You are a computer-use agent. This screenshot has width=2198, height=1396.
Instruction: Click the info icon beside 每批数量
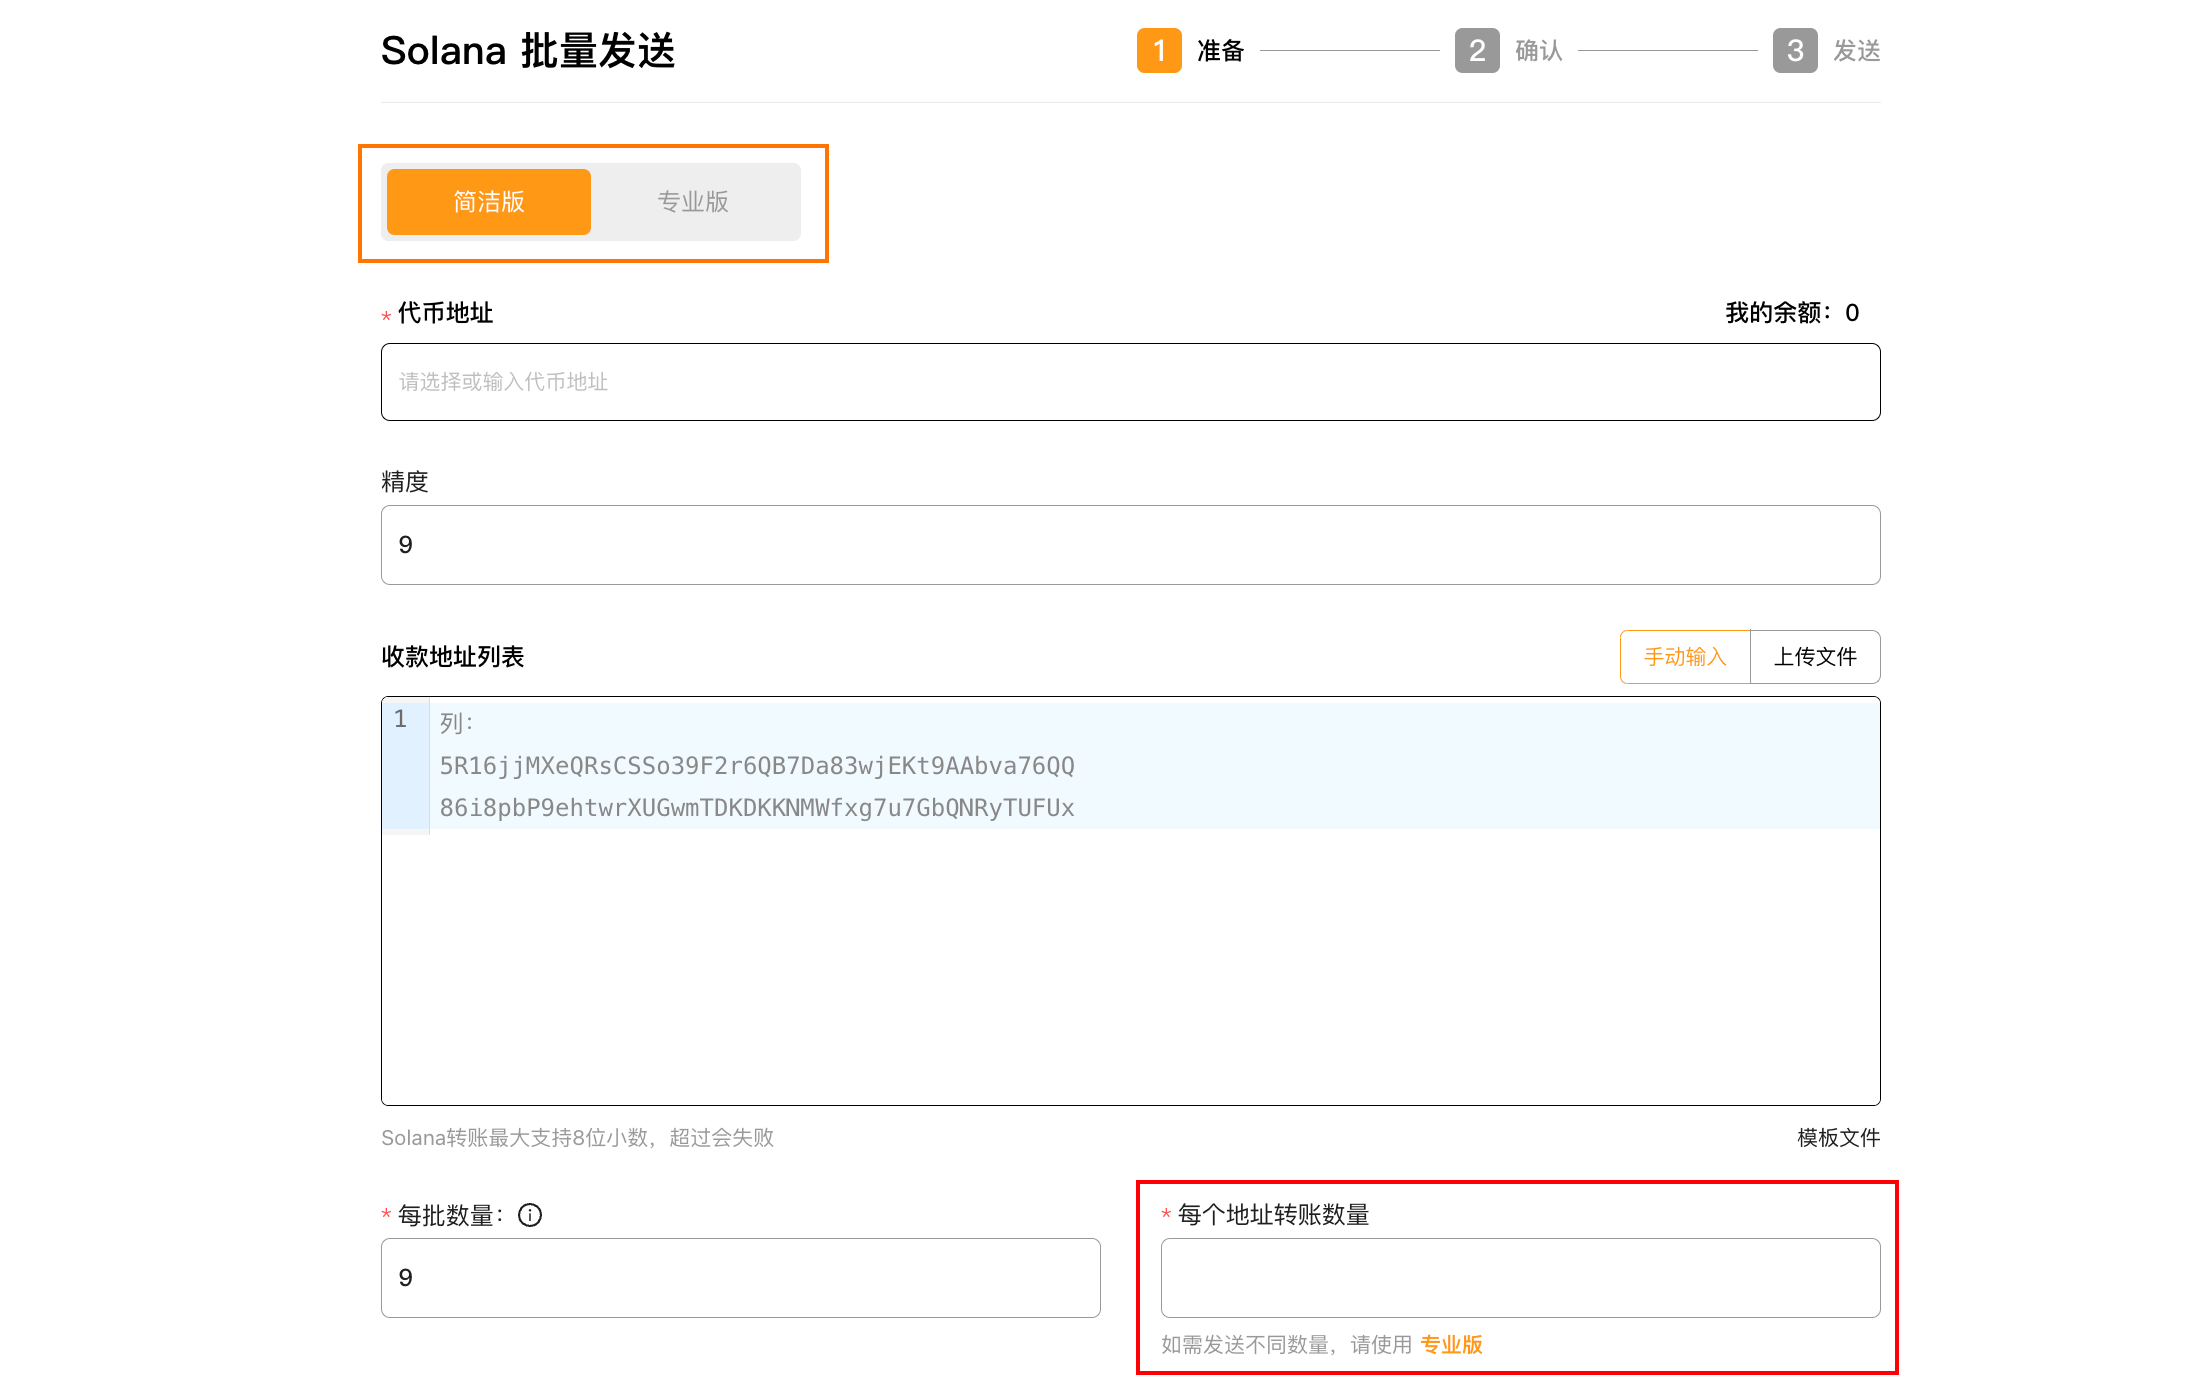click(x=530, y=1215)
